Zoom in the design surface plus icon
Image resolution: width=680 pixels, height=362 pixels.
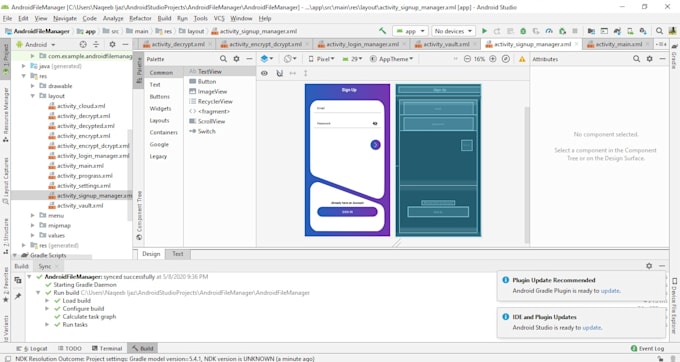click(493, 59)
